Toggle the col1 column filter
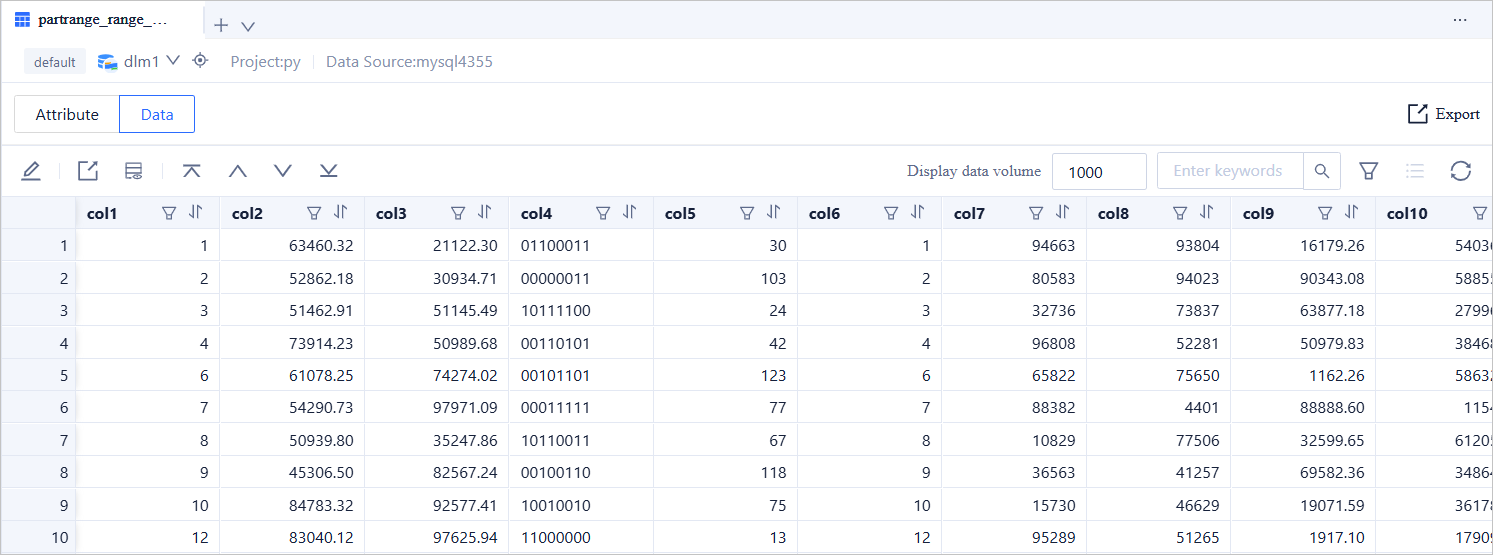1493x555 pixels. coord(169,213)
